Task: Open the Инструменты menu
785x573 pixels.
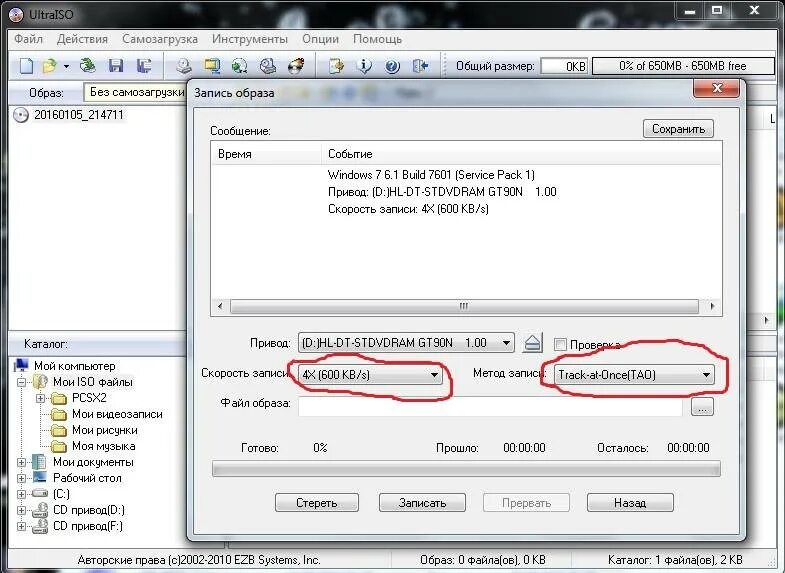Action: (x=250, y=39)
